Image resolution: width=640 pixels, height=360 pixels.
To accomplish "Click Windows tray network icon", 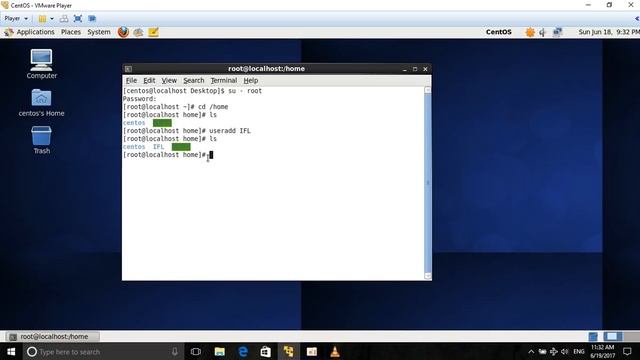I will coord(553,351).
